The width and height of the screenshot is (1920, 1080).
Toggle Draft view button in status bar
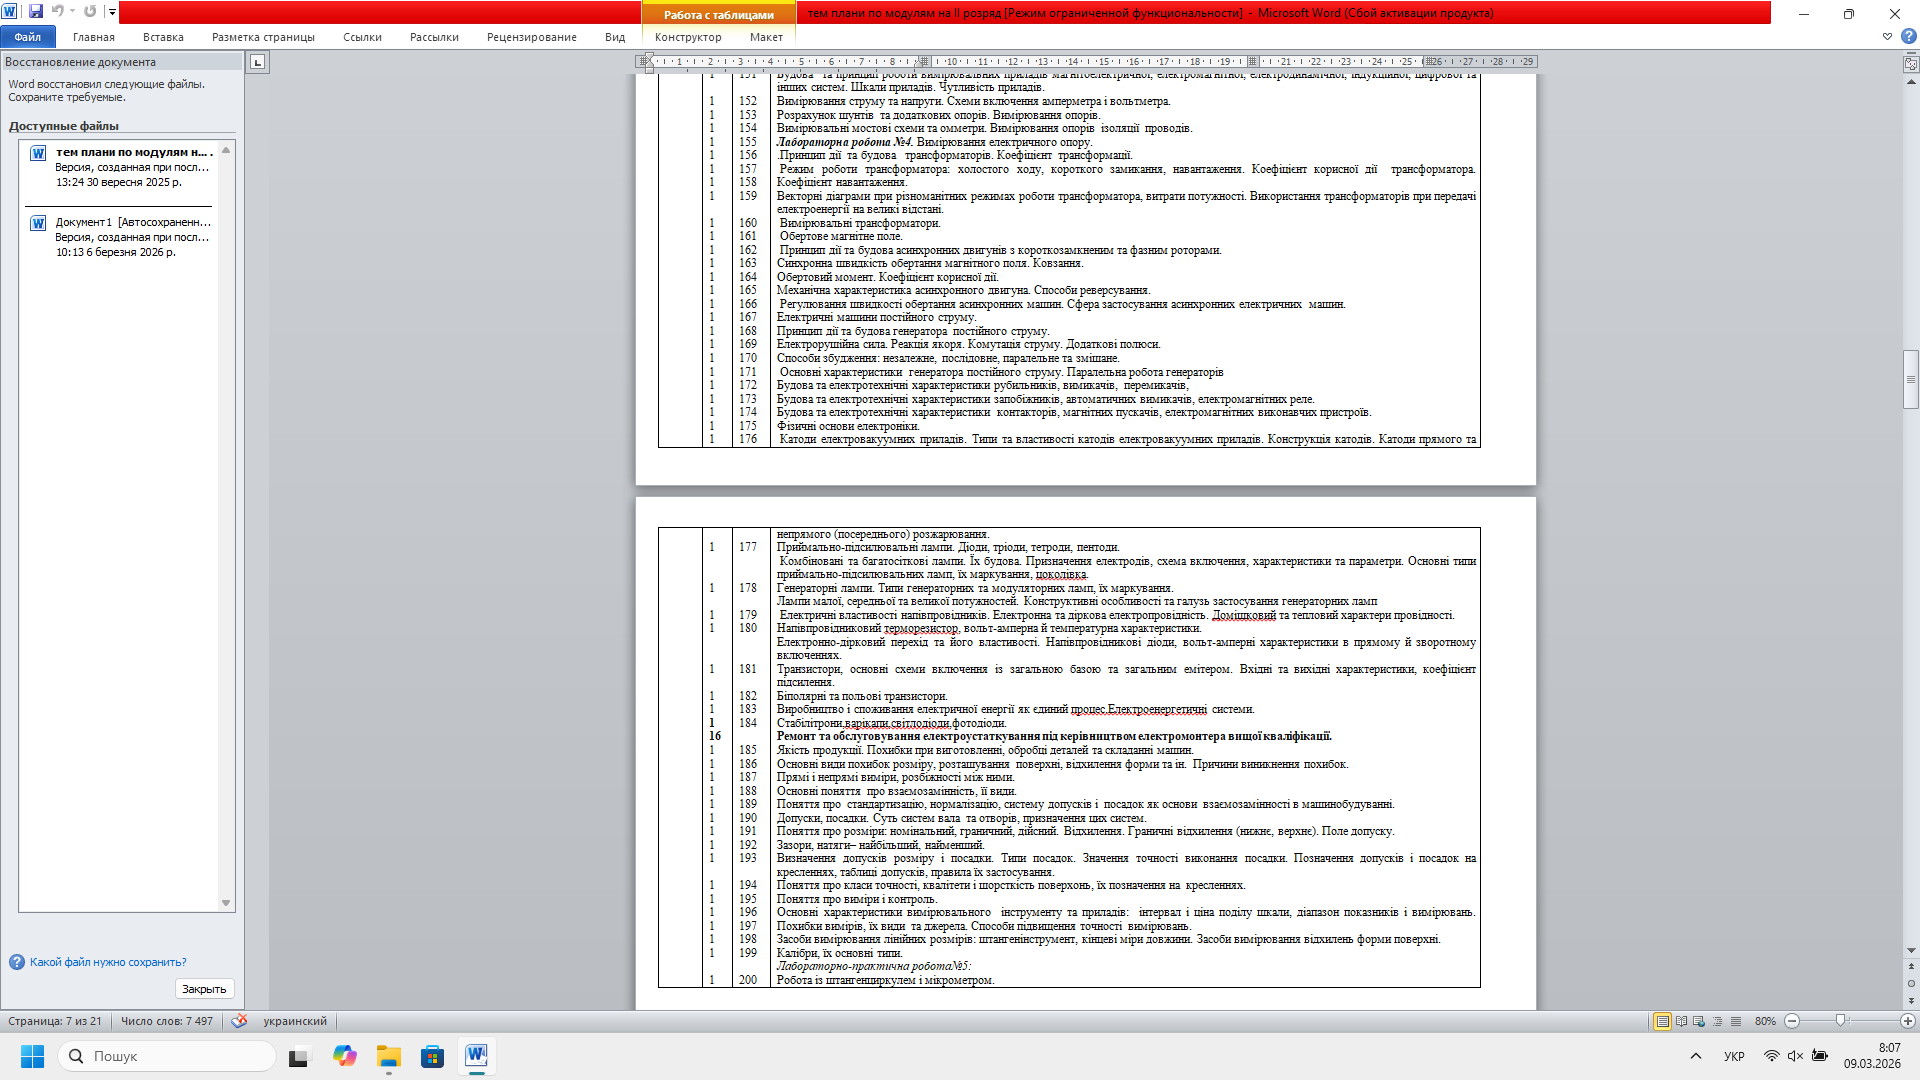(x=1736, y=1021)
